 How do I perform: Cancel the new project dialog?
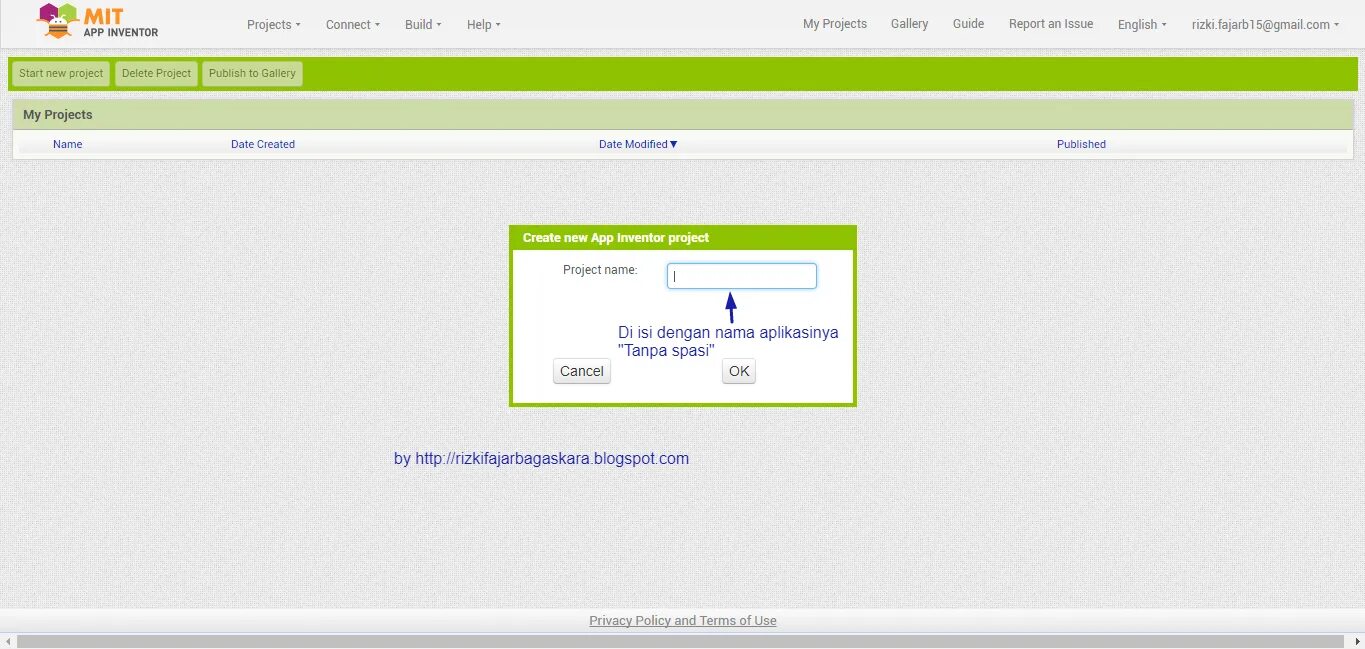click(582, 371)
